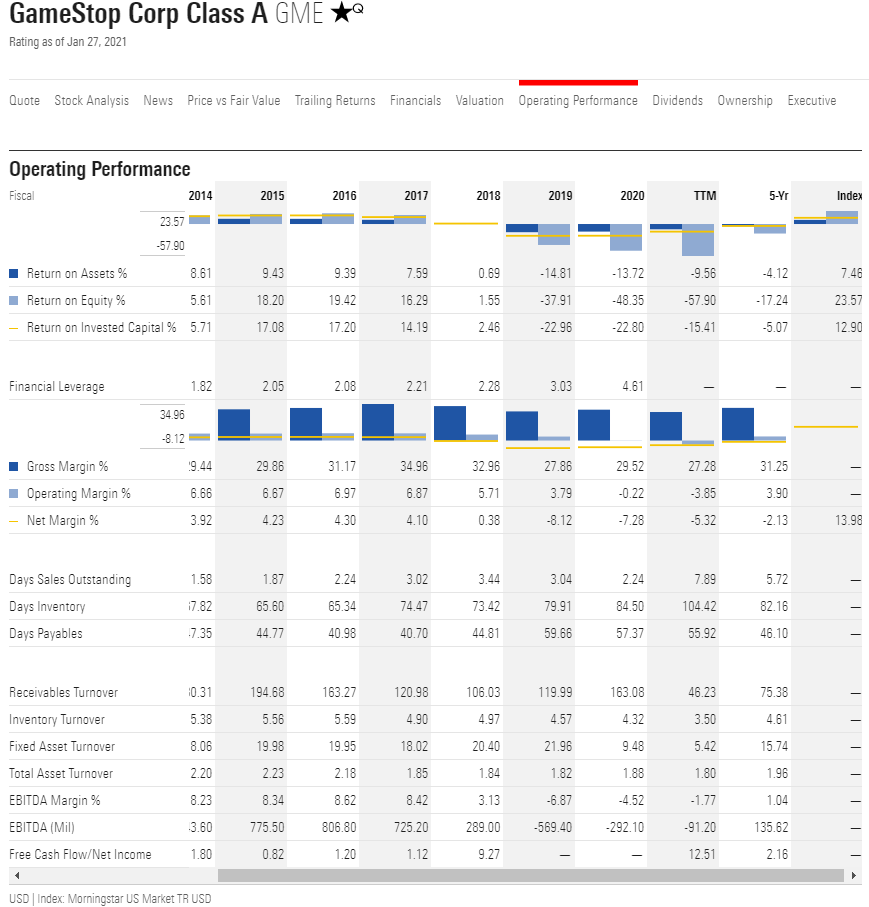Image resolution: width=869 pixels, height=907 pixels.
Task: Go to the Price vs Fair Value tab
Action: click(233, 101)
